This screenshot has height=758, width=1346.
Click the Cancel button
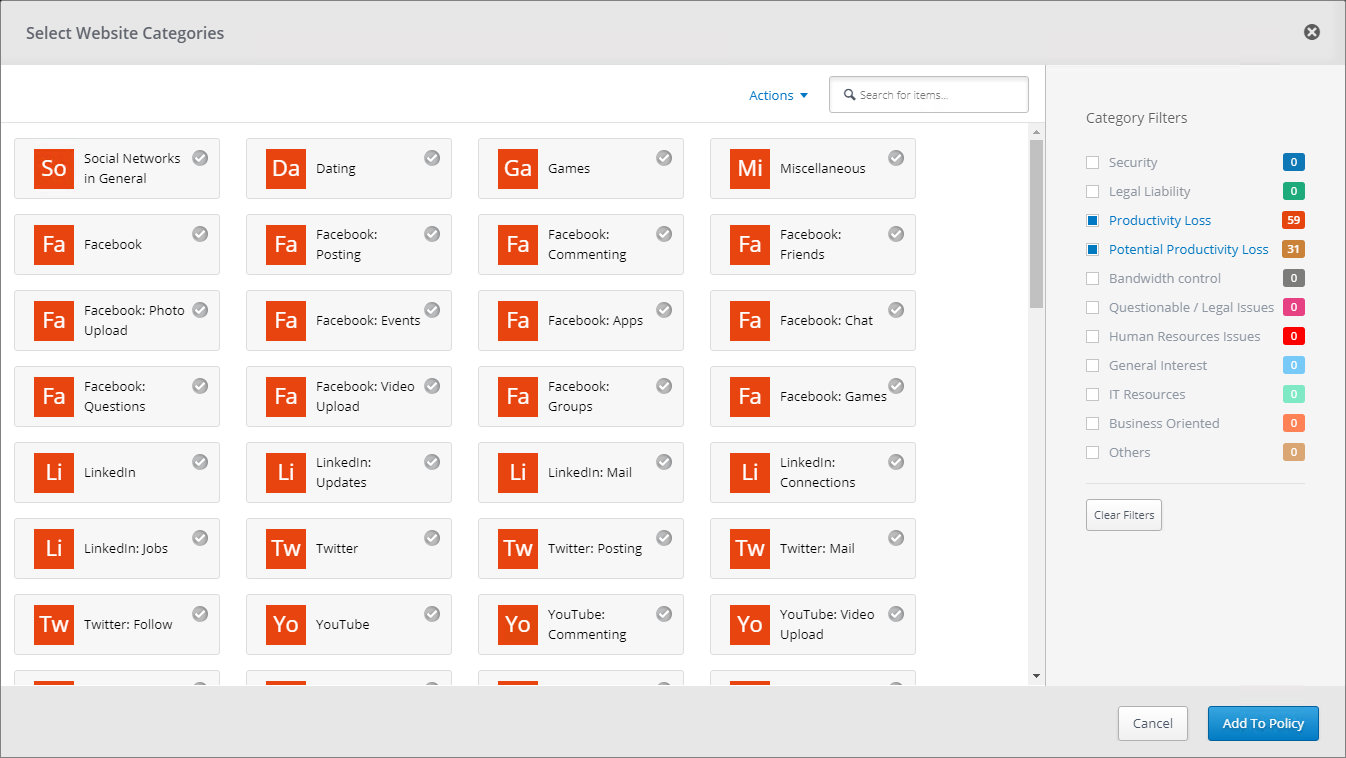[1153, 723]
